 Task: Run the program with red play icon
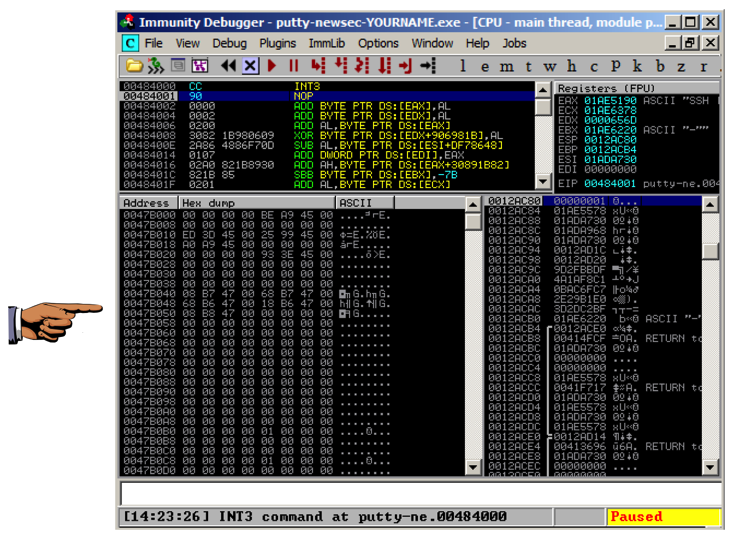(272, 66)
